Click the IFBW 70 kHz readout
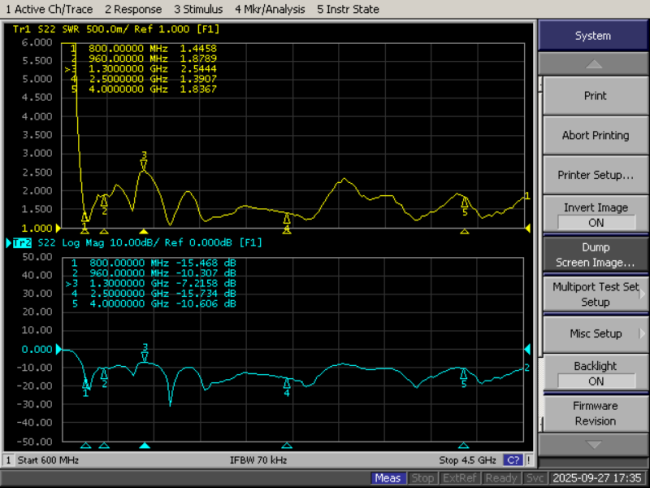 [x=258, y=460]
